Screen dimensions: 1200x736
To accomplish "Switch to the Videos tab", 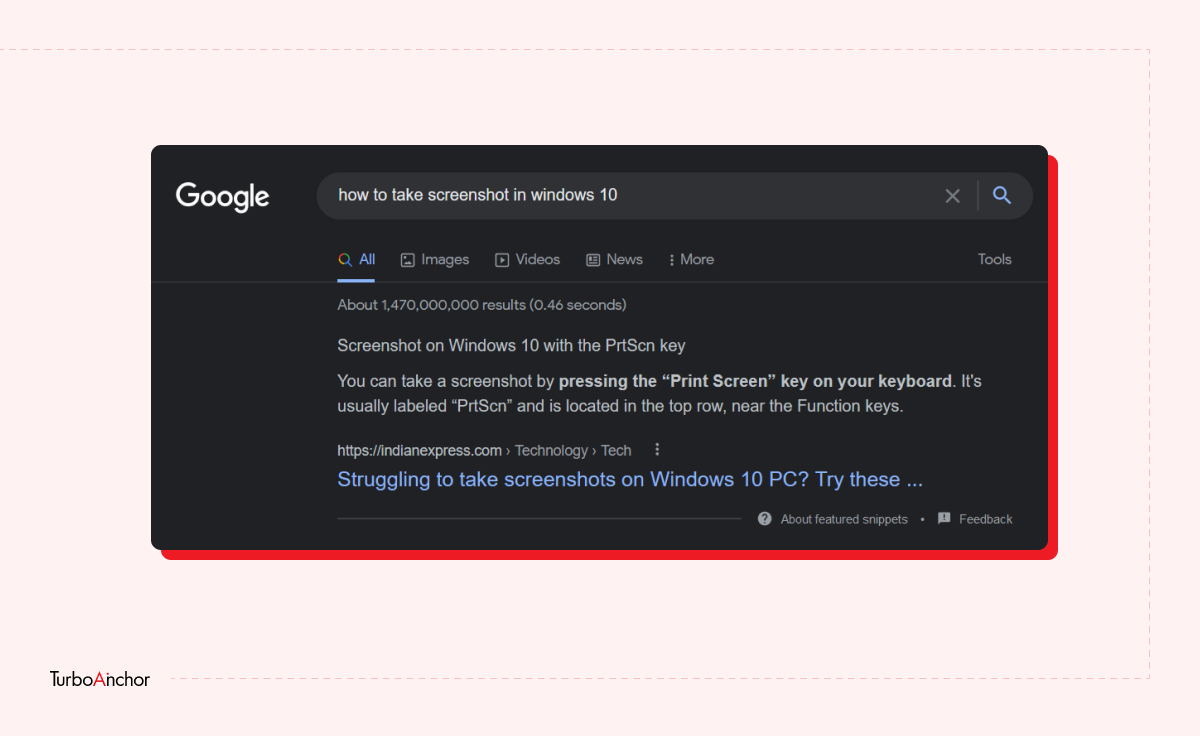I will coord(528,259).
